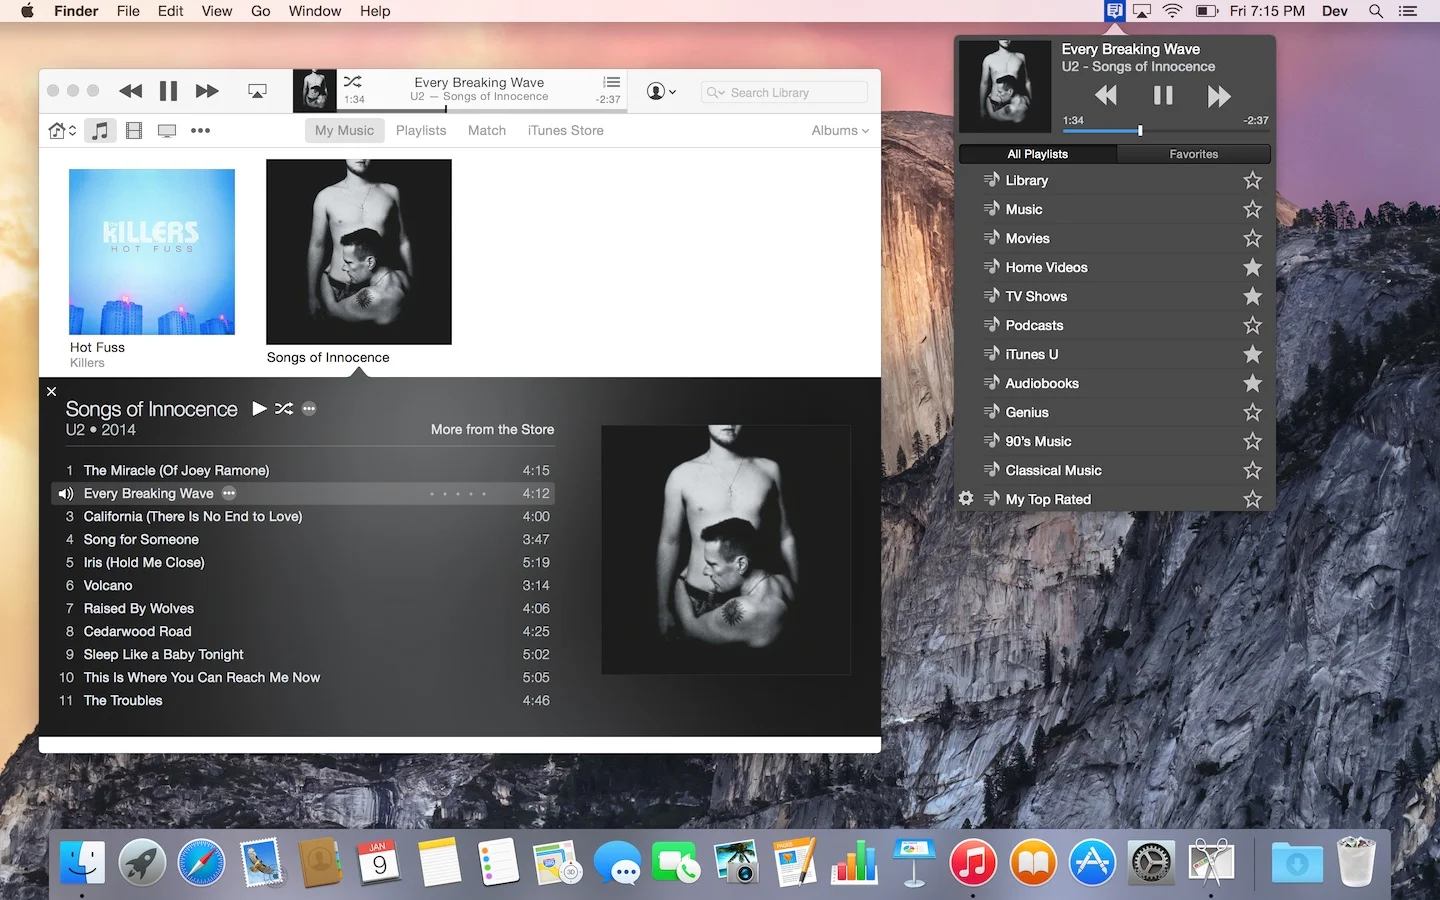Select the Songs of Innocence album thumbnail

[359, 252]
